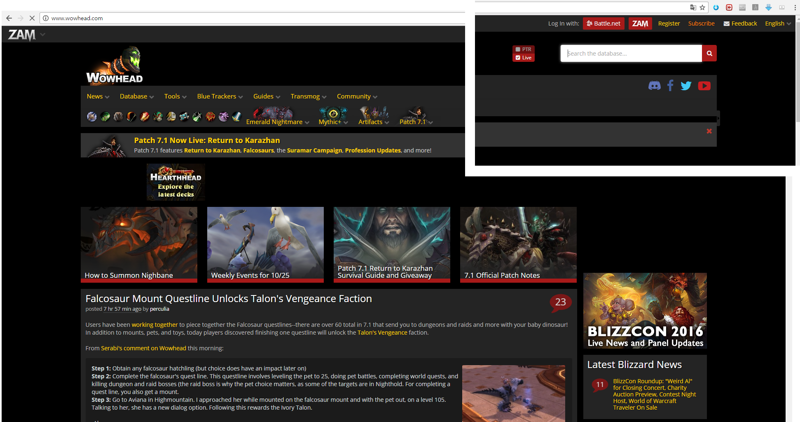Click the Search the database field

coord(631,53)
